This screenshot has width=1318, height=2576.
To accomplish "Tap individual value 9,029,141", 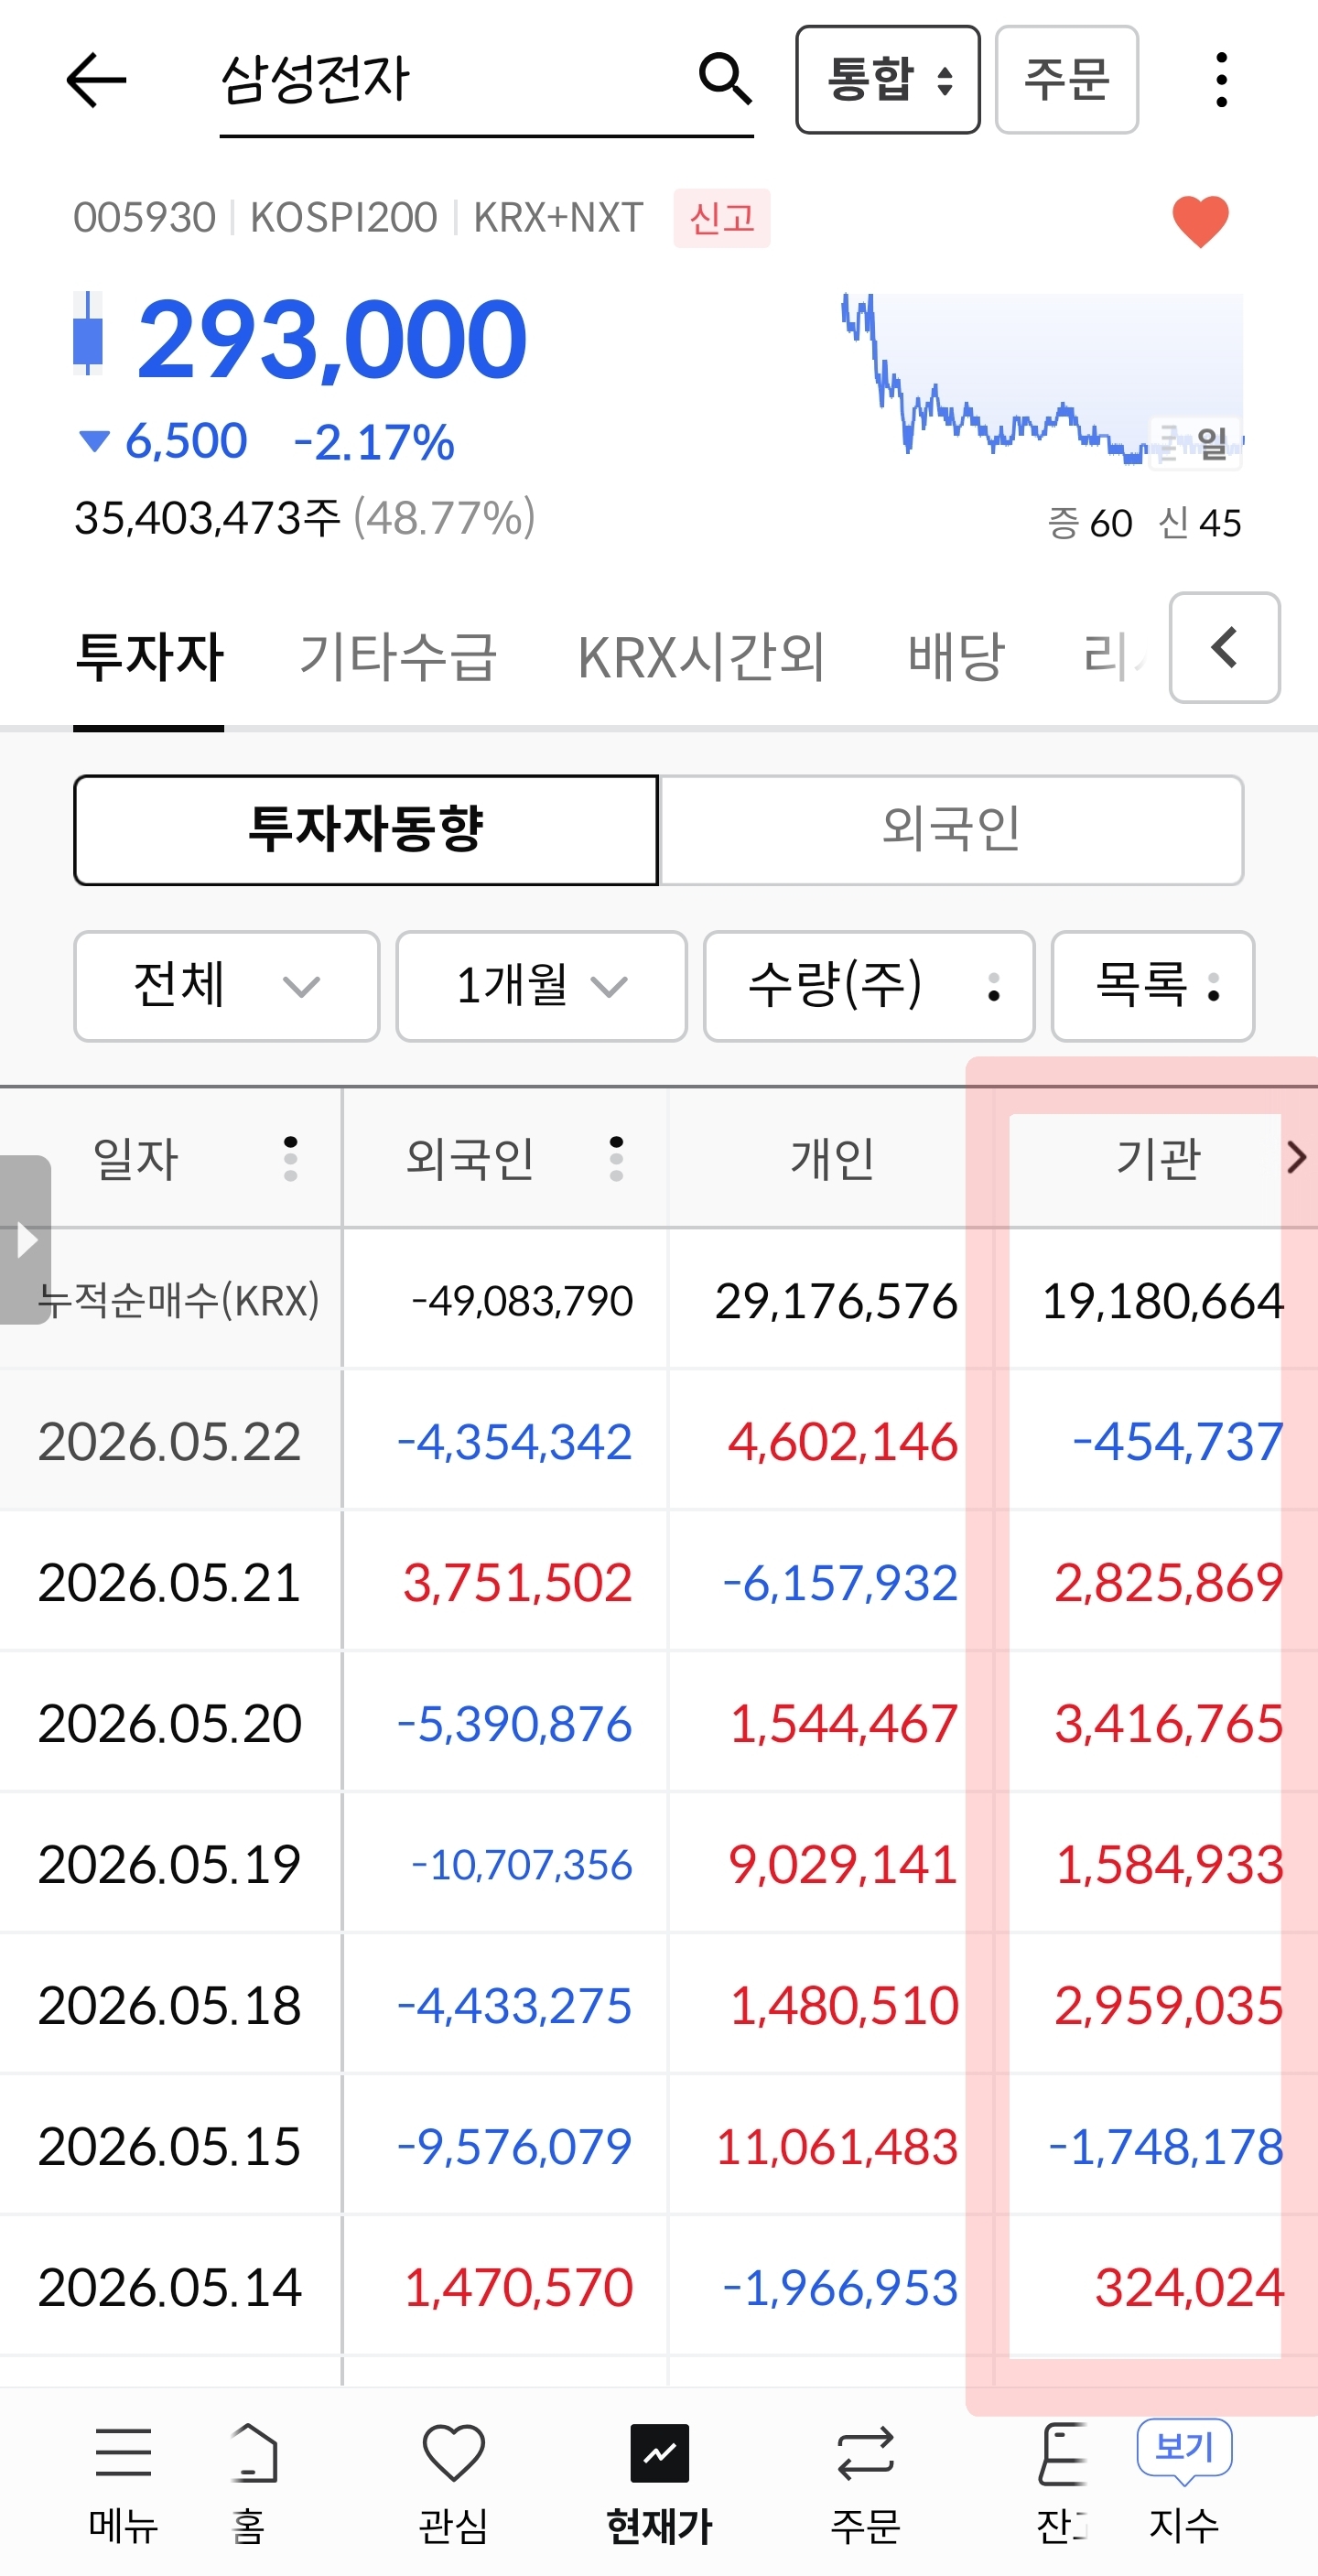I will (x=843, y=1864).
